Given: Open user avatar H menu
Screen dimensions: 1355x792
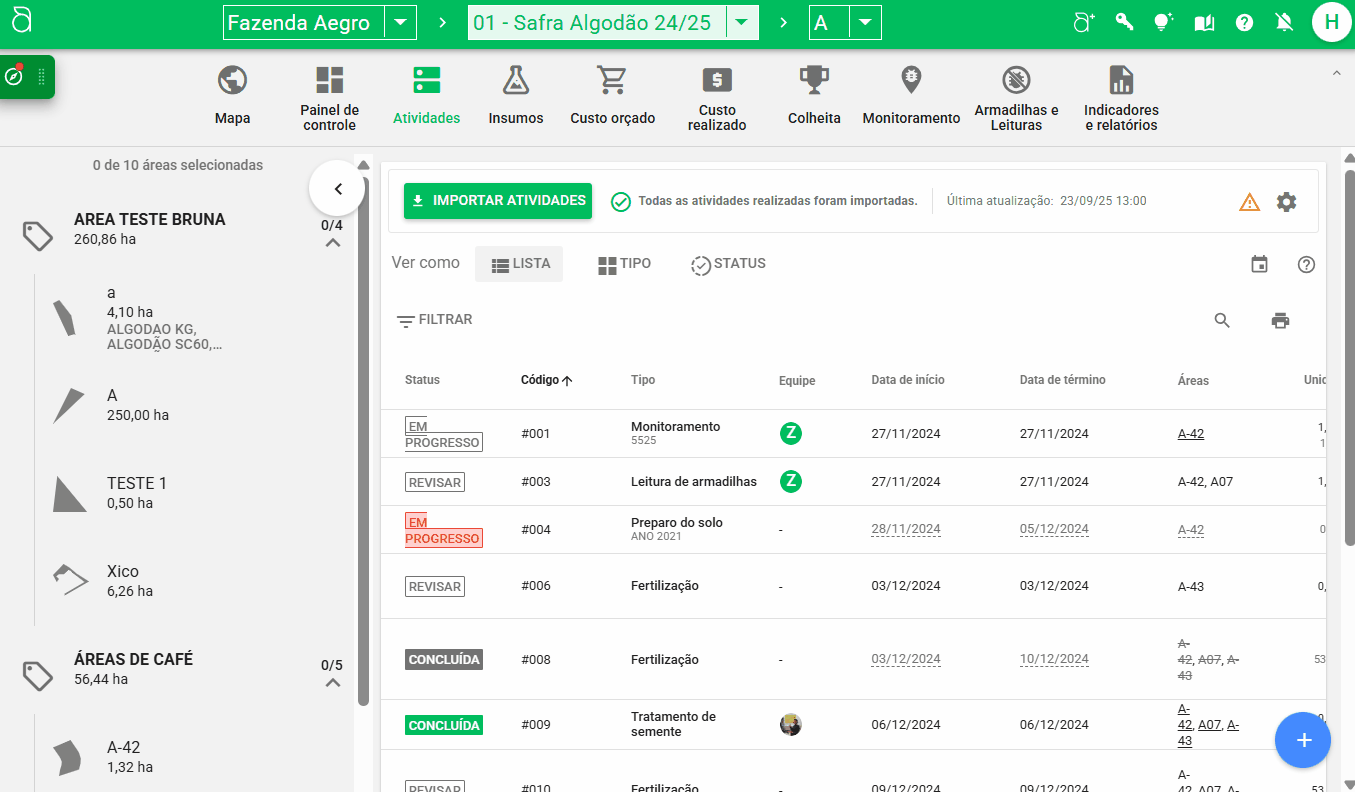Looking at the screenshot, I should [x=1331, y=22].
